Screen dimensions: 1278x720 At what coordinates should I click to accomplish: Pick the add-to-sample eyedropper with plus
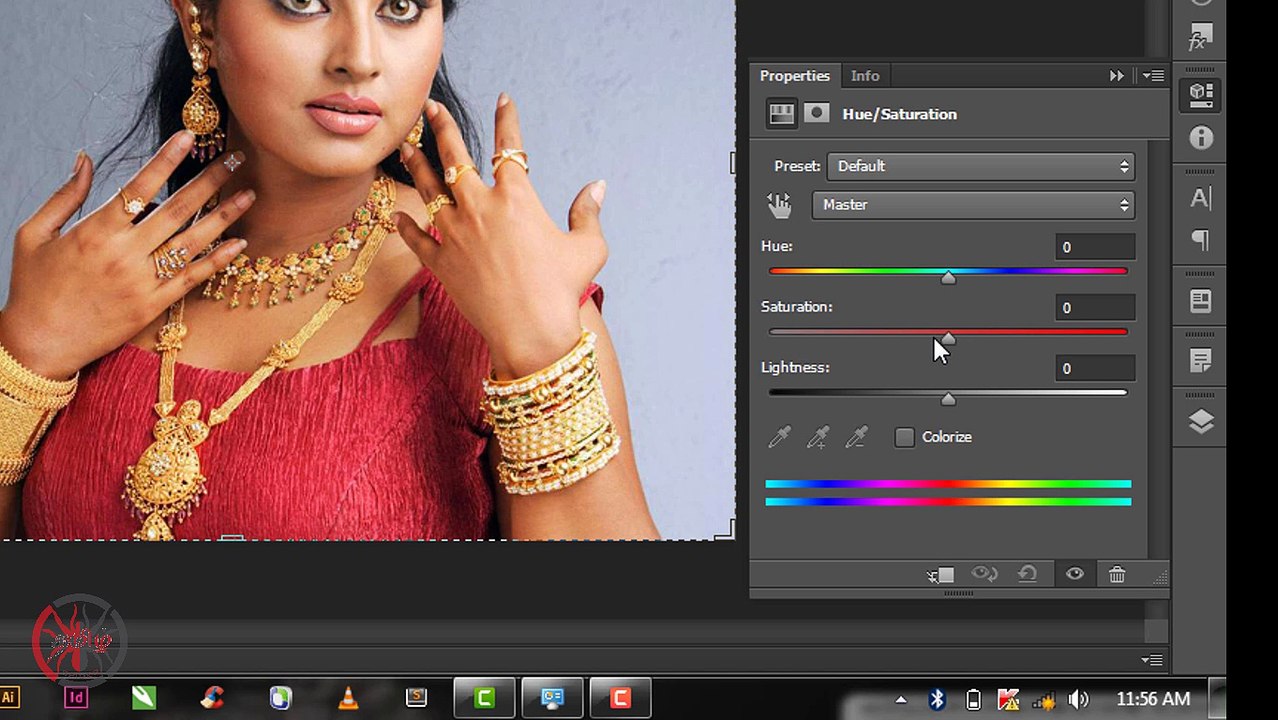coord(818,437)
